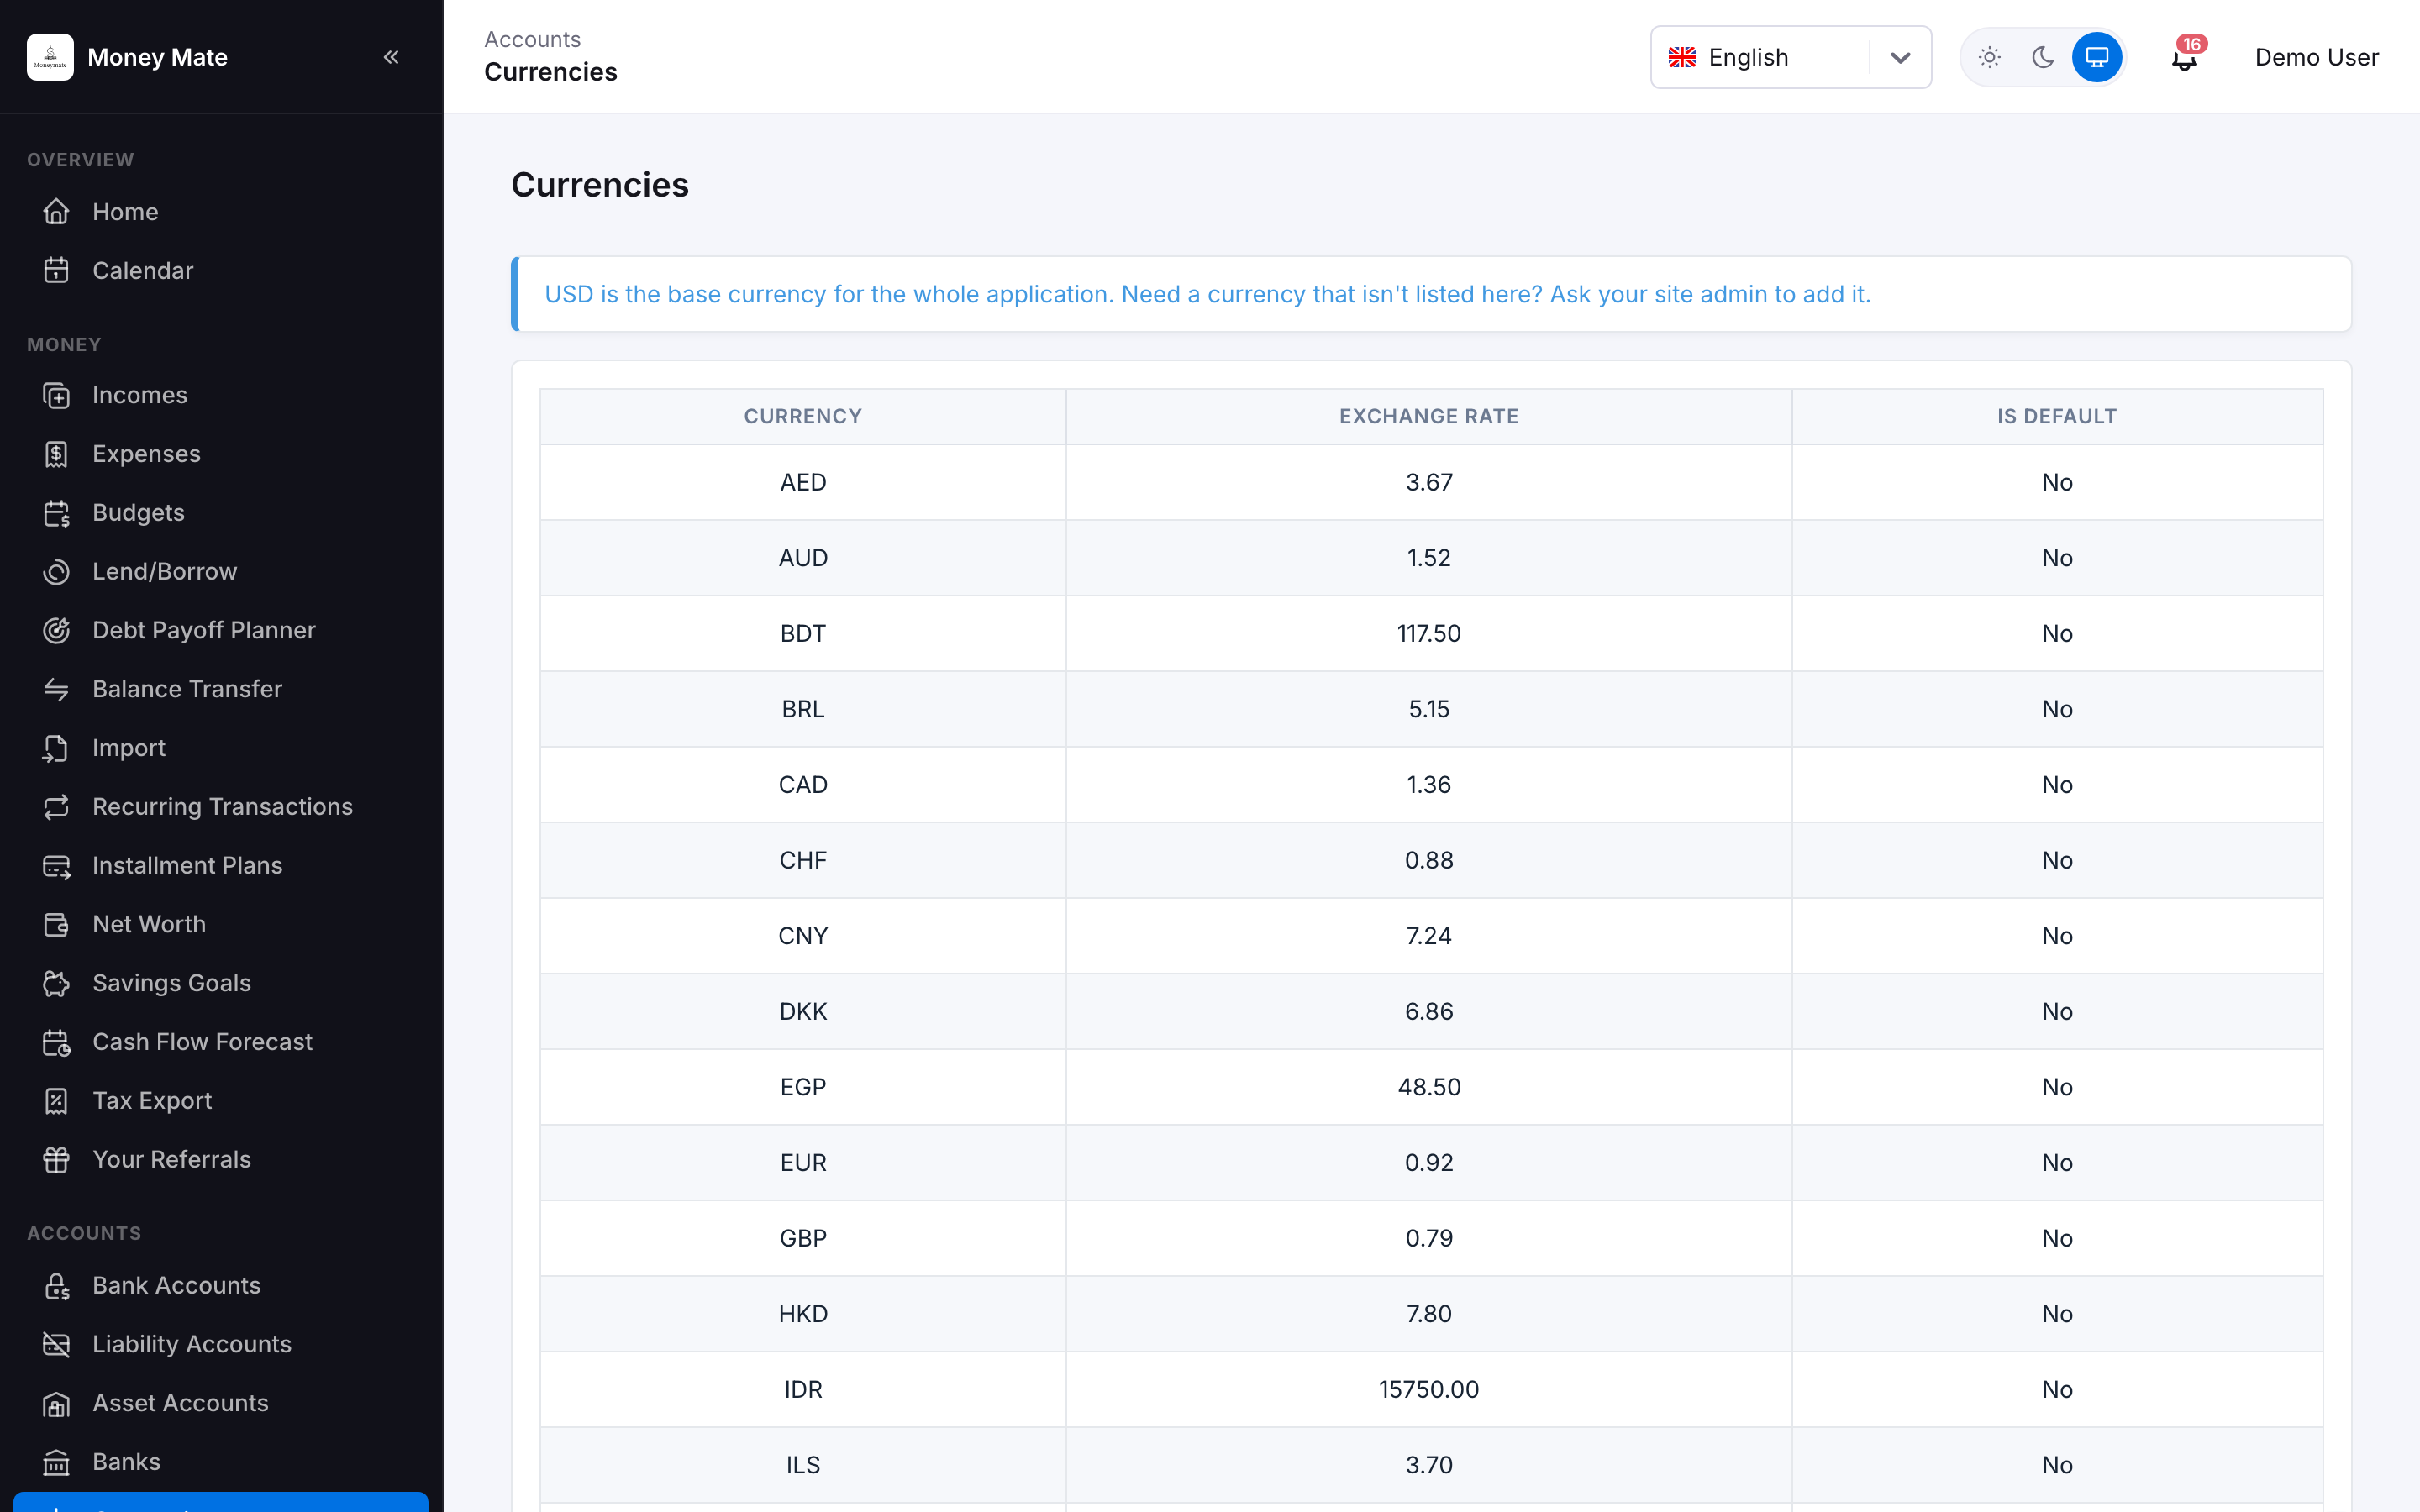Open the Home menu item
The width and height of the screenshot is (2420, 1512).
pyautogui.click(x=221, y=212)
